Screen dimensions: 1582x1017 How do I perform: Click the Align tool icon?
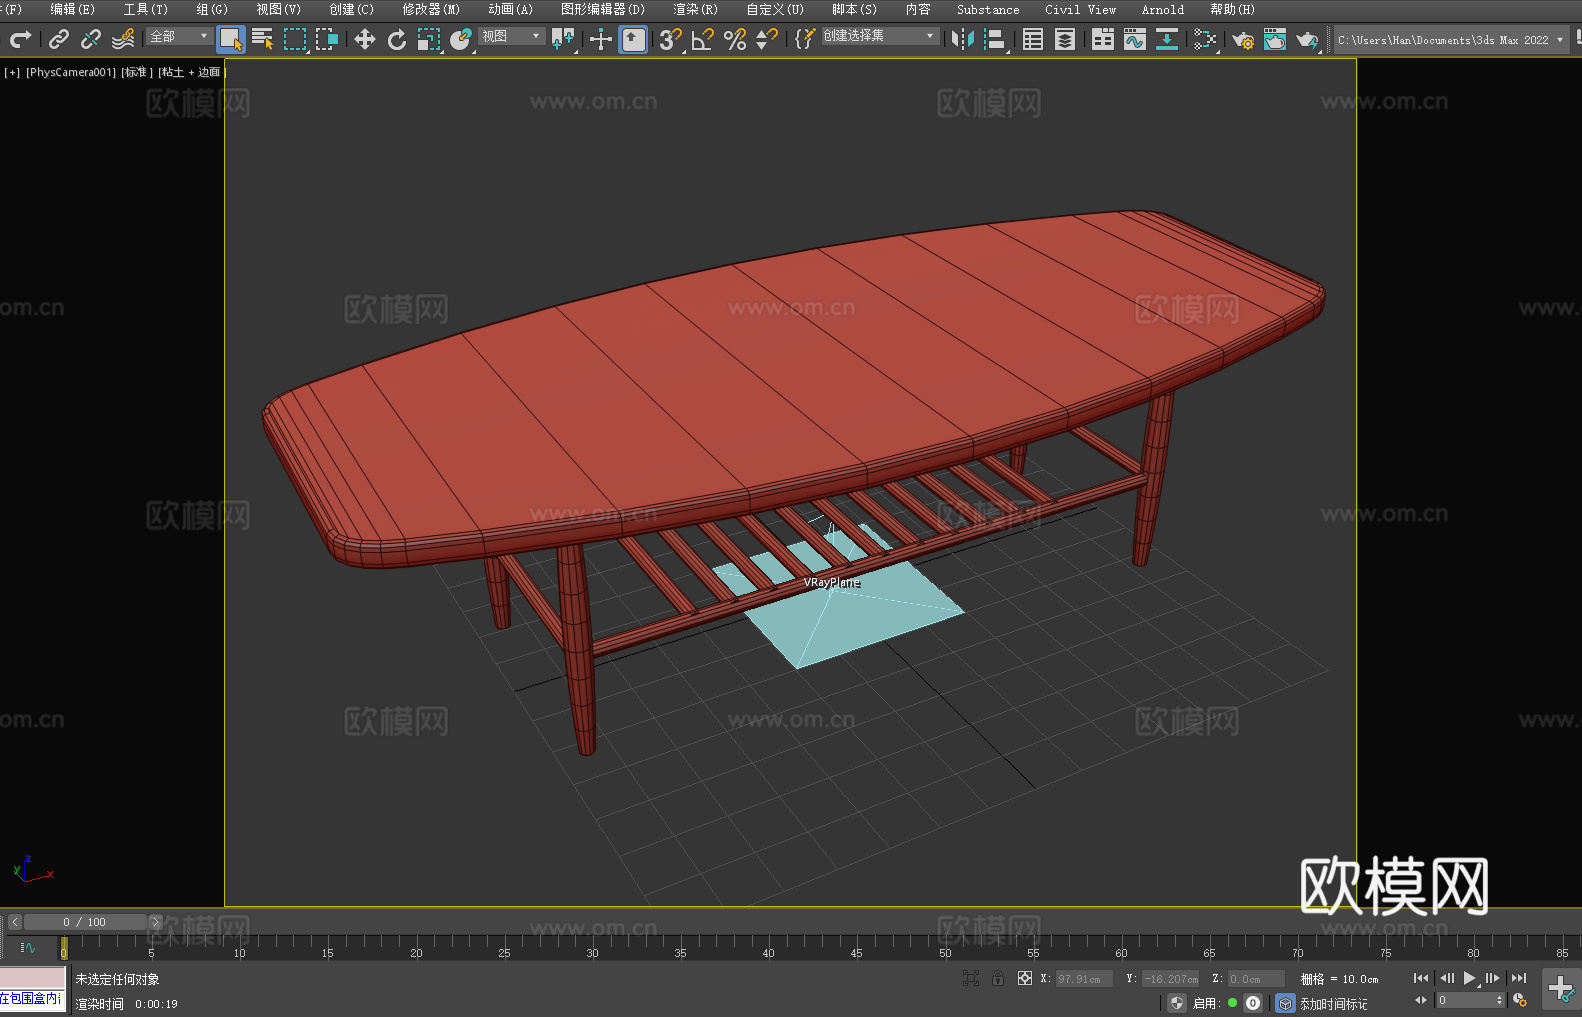click(995, 39)
